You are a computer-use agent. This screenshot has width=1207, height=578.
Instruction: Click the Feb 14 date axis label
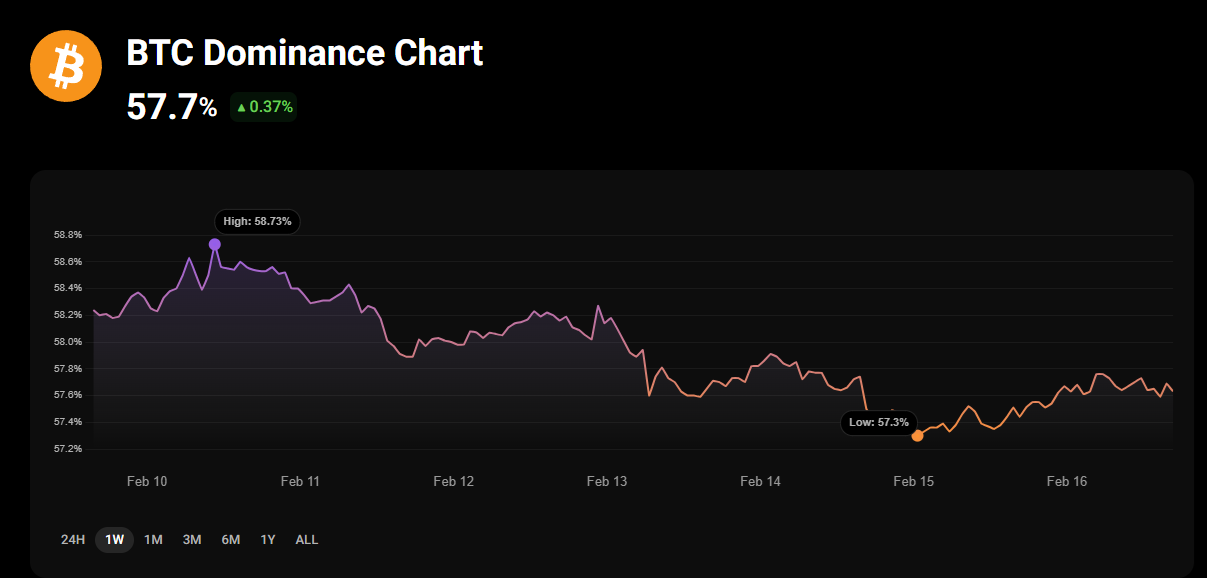(x=760, y=482)
